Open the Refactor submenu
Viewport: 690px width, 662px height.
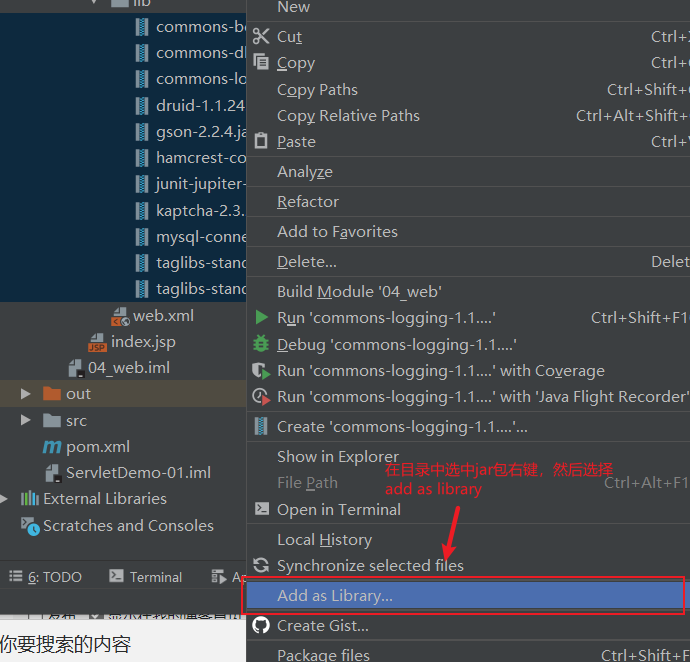coord(308,202)
